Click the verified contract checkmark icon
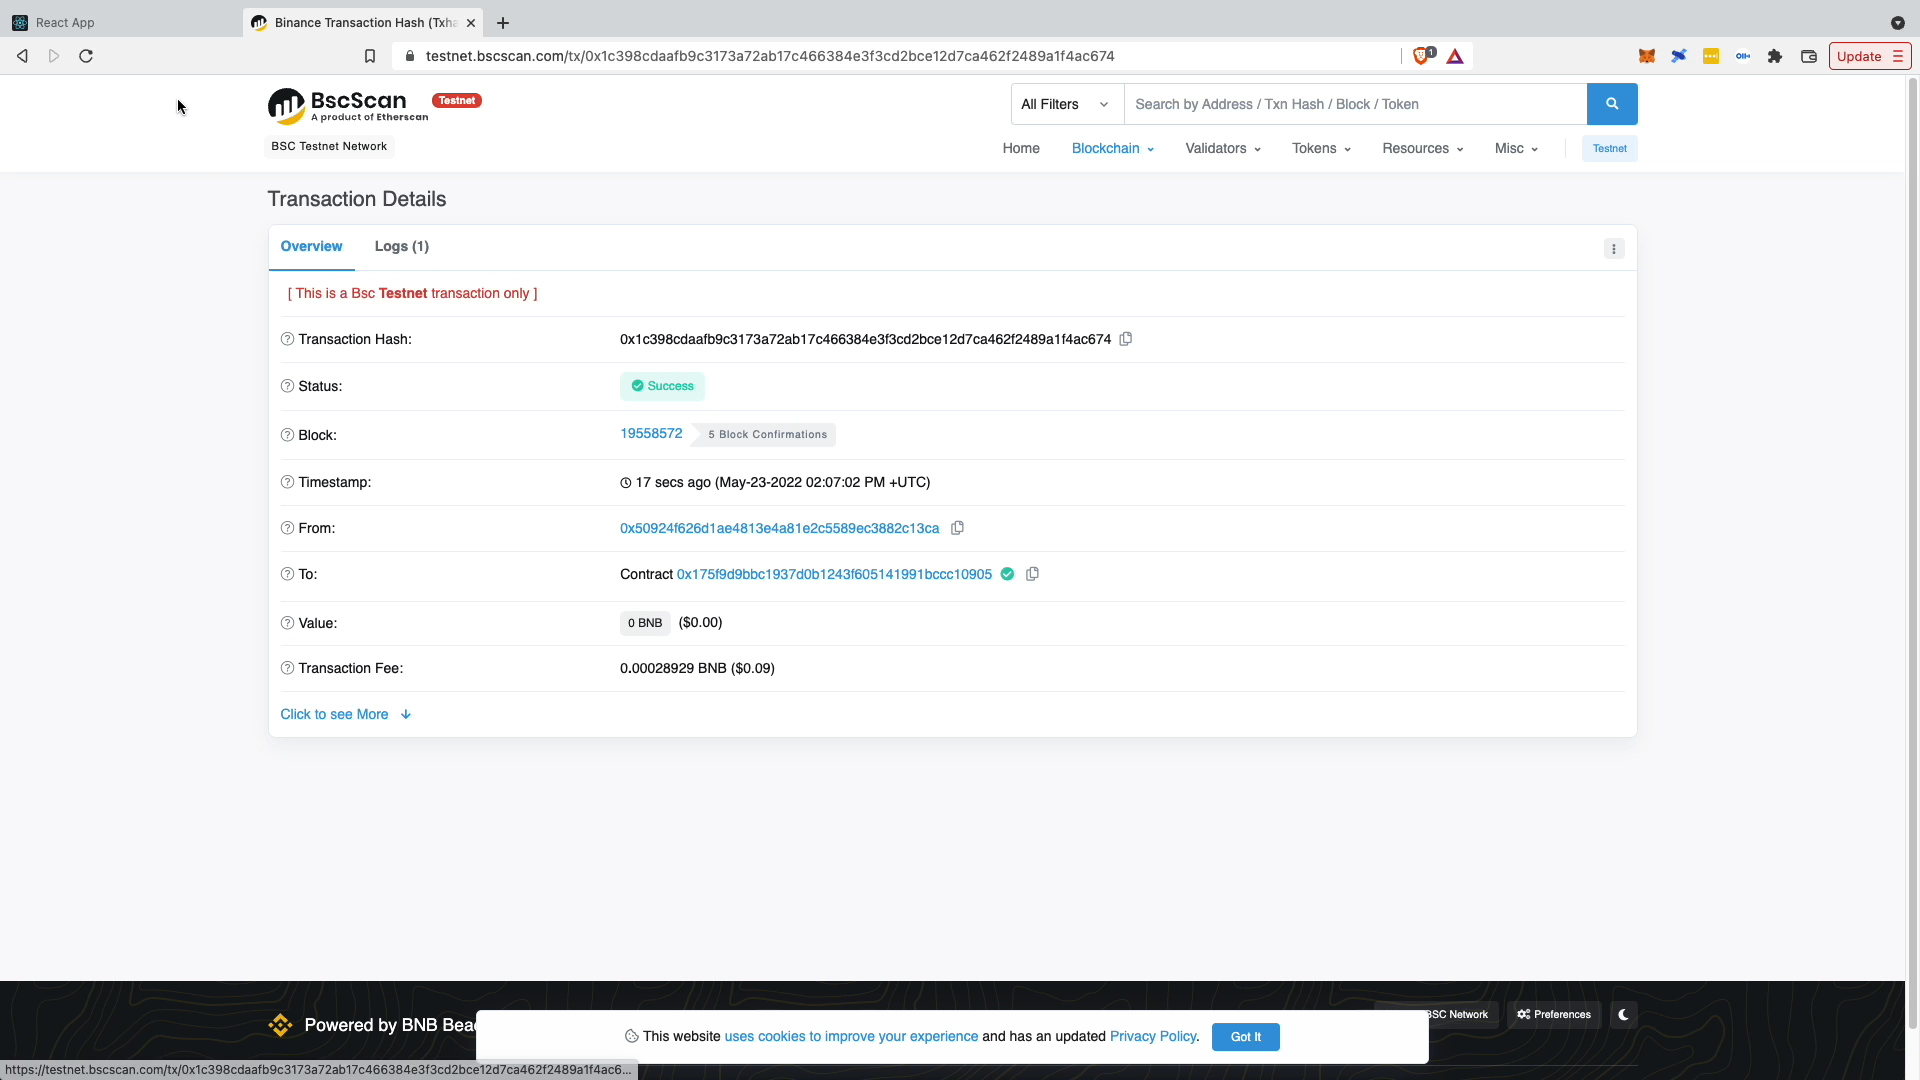1920x1080 pixels. [x=1008, y=574]
